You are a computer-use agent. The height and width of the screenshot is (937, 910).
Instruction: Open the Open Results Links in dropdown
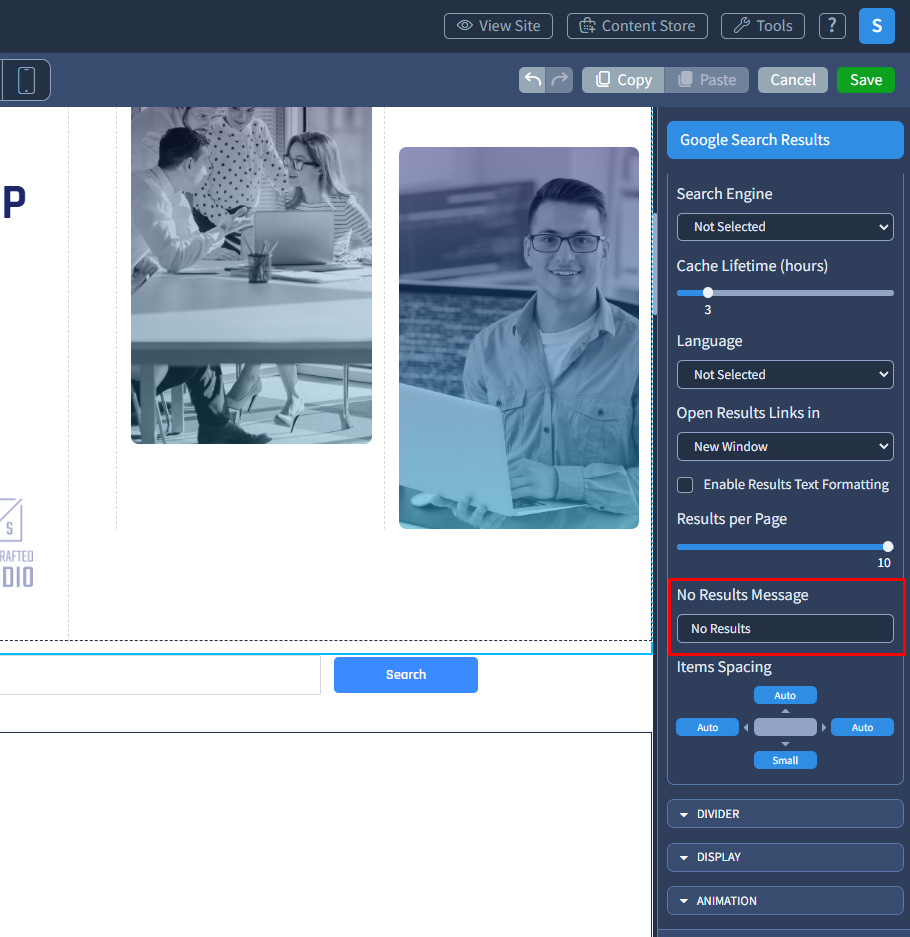click(785, 447)
